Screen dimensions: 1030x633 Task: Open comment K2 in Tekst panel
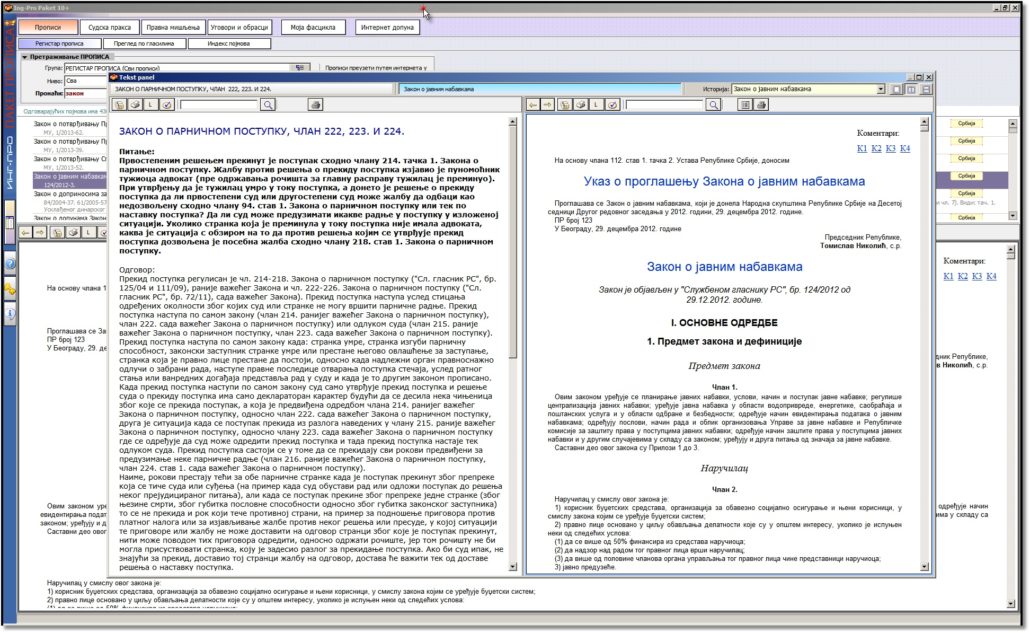(876, 148)
